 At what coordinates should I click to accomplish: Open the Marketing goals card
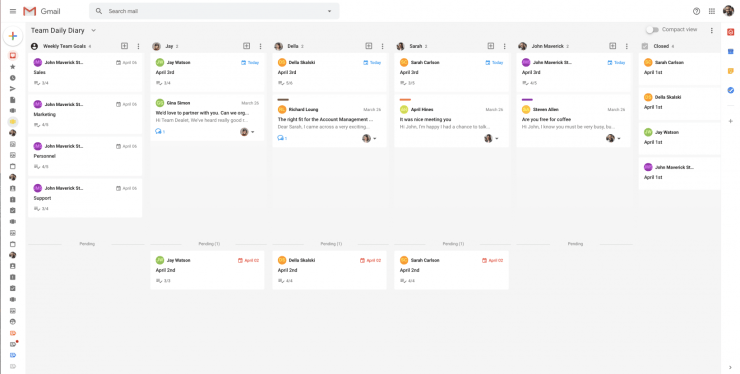coord(85,114)
